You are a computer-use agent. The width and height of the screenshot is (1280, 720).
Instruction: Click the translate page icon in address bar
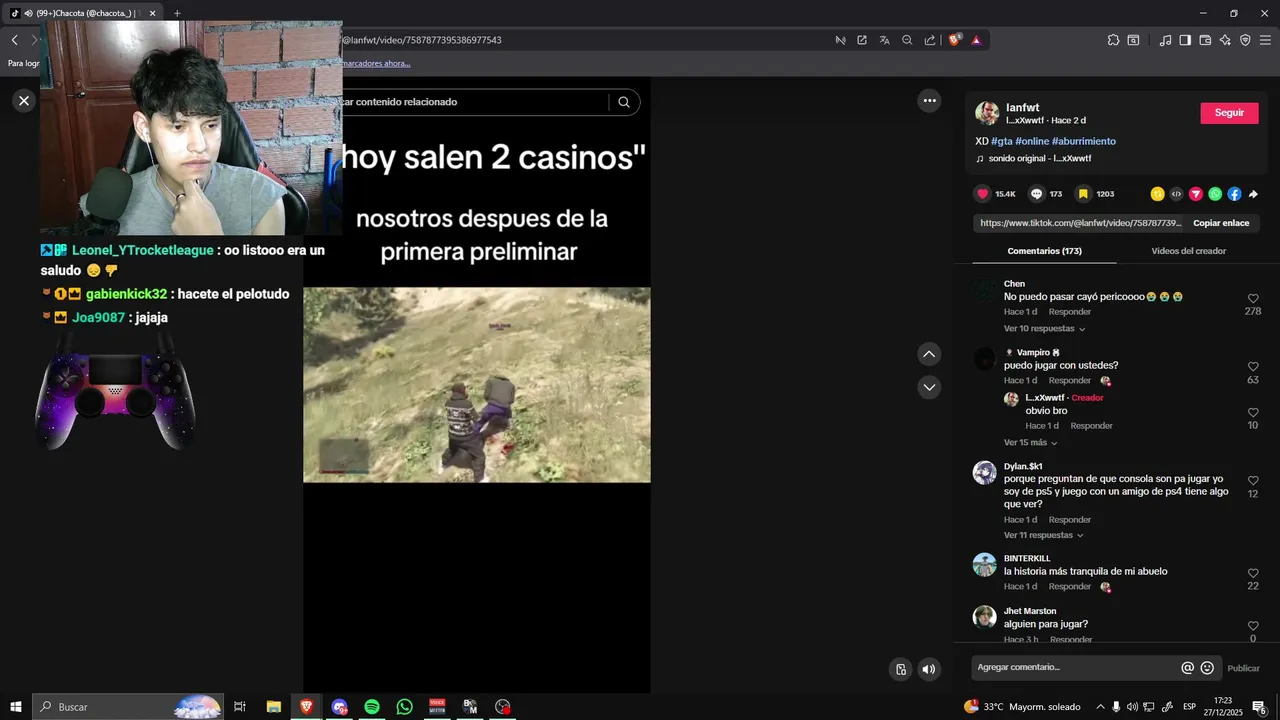(x=884, y=40)
